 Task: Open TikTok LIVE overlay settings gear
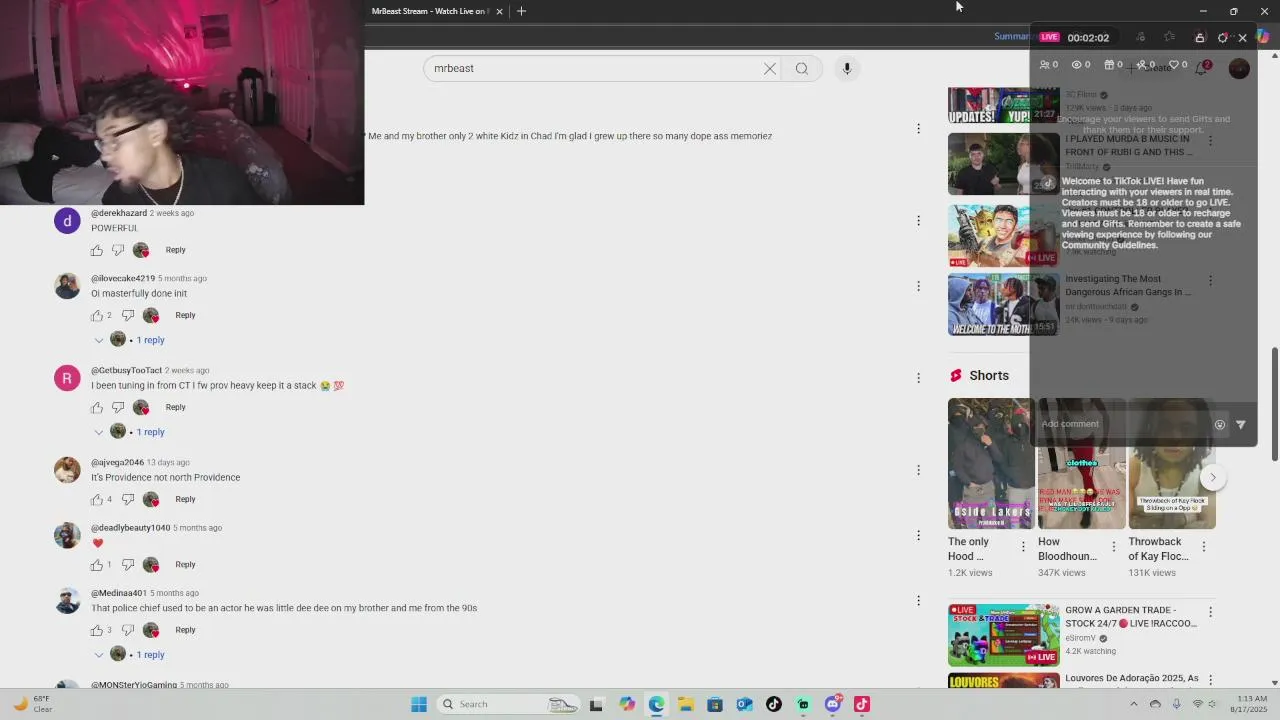1222,38
